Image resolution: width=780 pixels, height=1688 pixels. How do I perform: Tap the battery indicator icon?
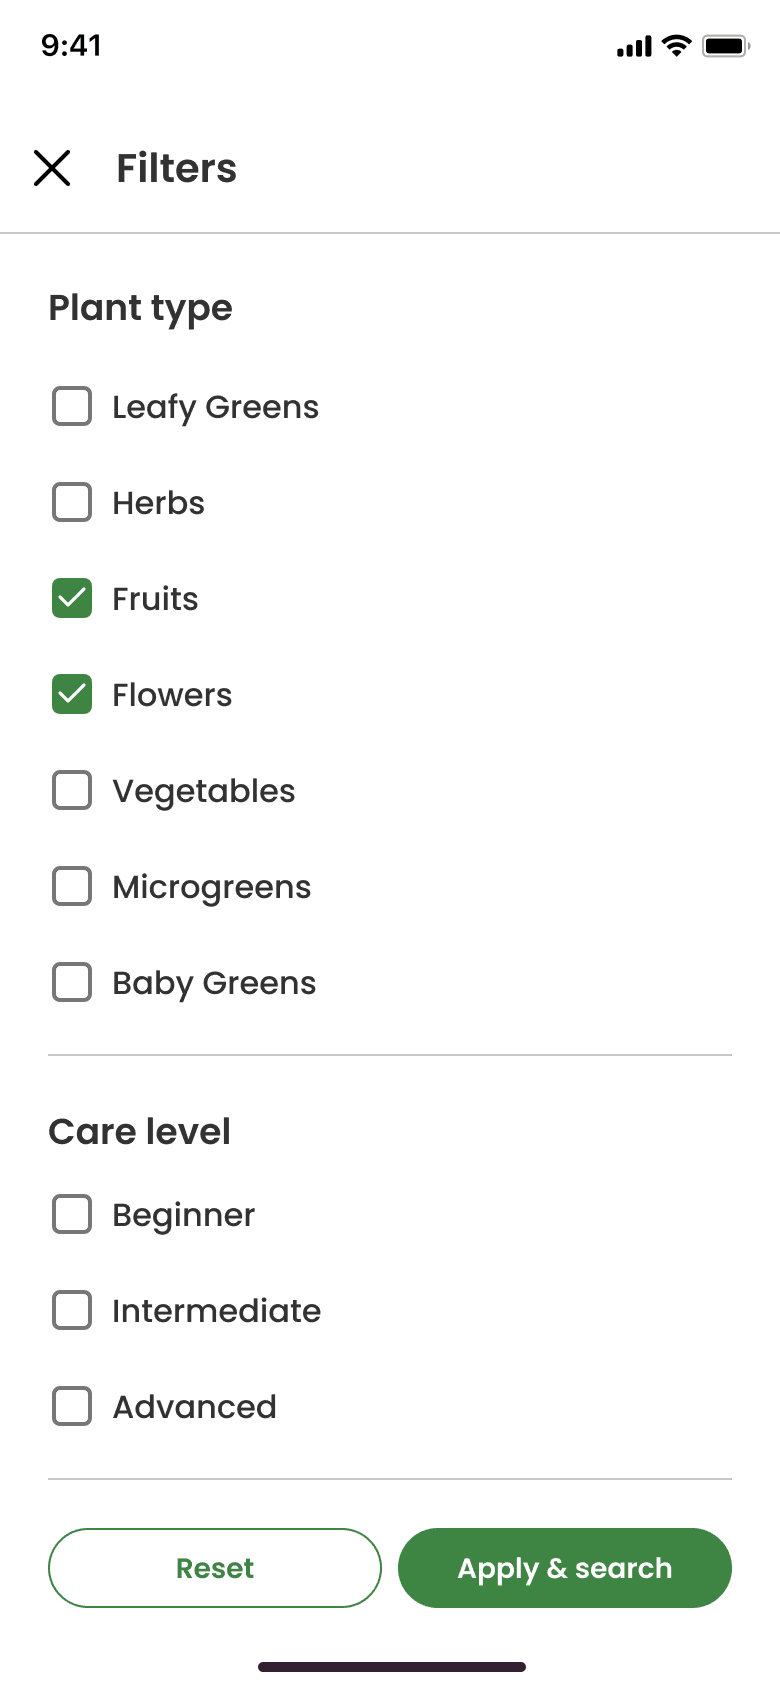[x=725, y=46]
